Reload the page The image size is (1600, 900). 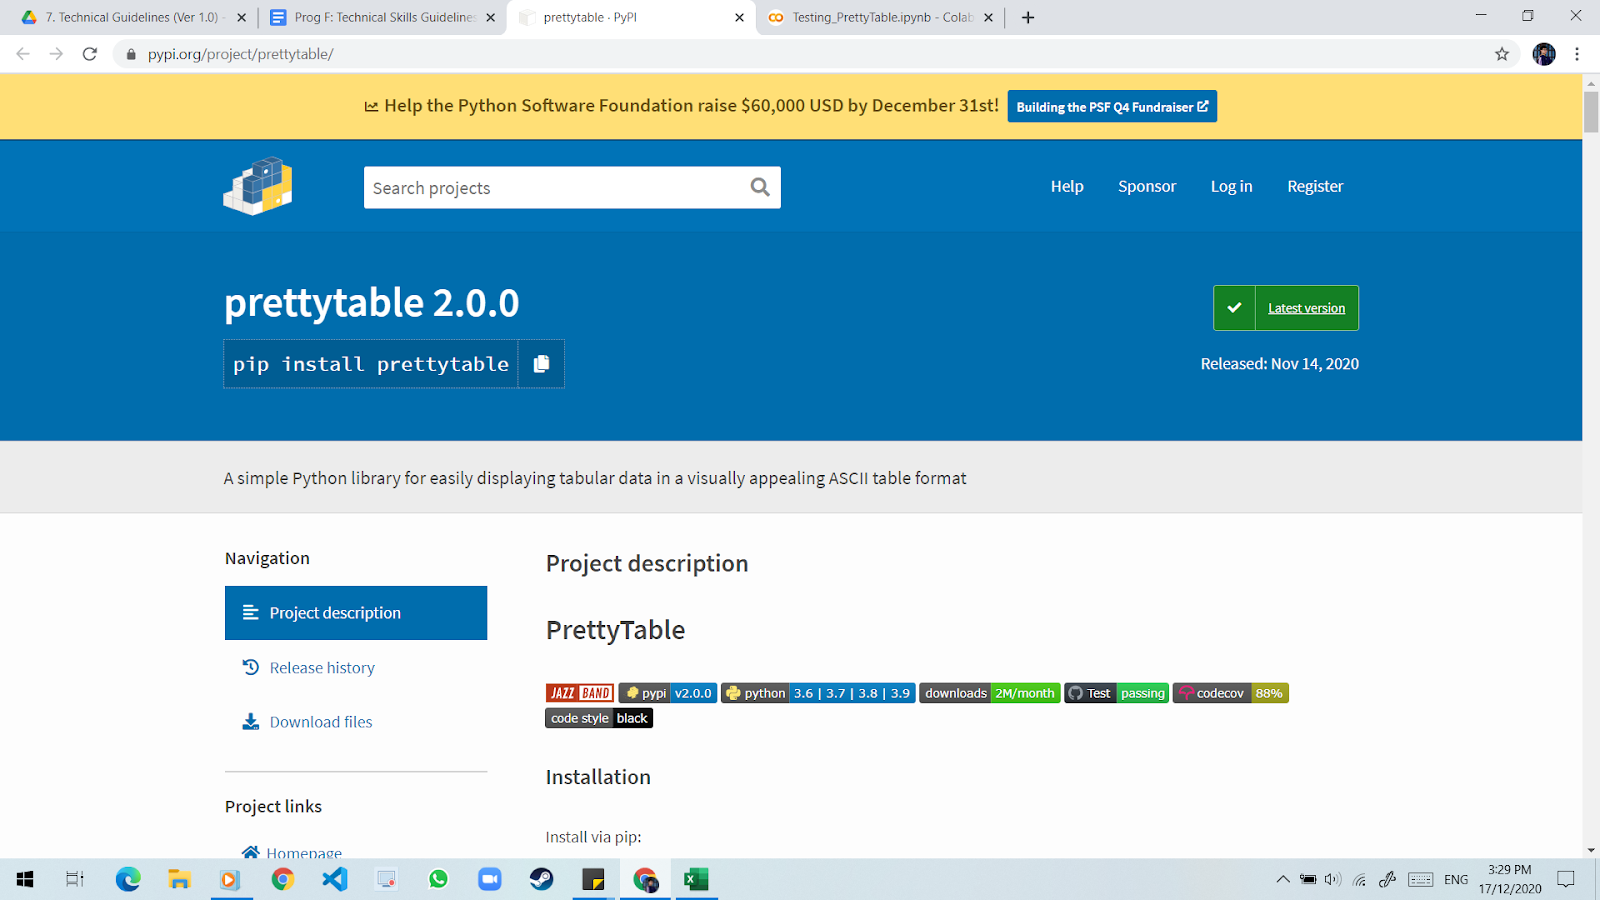(x=90, y=54)
